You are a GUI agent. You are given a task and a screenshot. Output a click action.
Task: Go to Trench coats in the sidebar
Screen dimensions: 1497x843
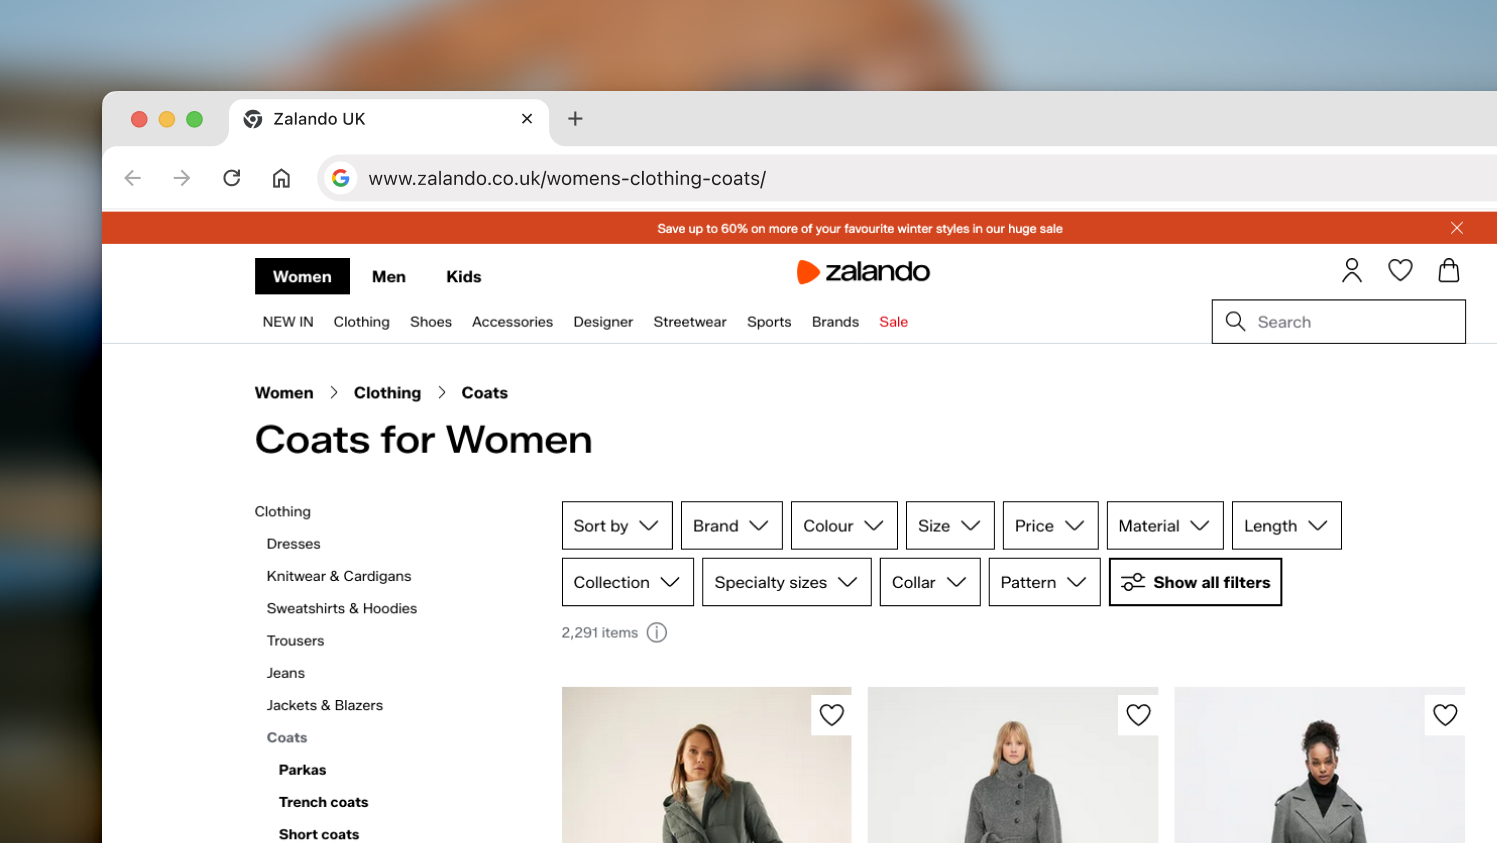pos(323,801)
